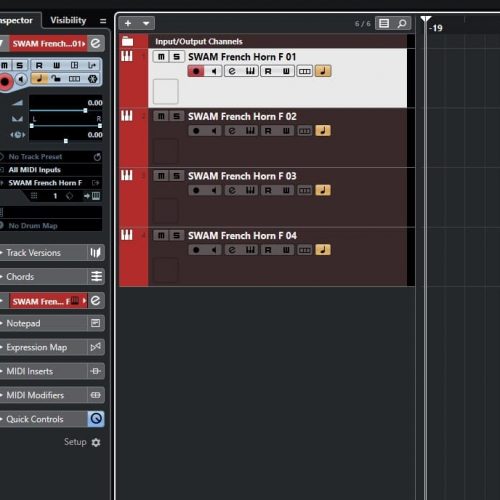Mute SWAM French Horn F 01 track
The image size is (500, 500).
161,57
